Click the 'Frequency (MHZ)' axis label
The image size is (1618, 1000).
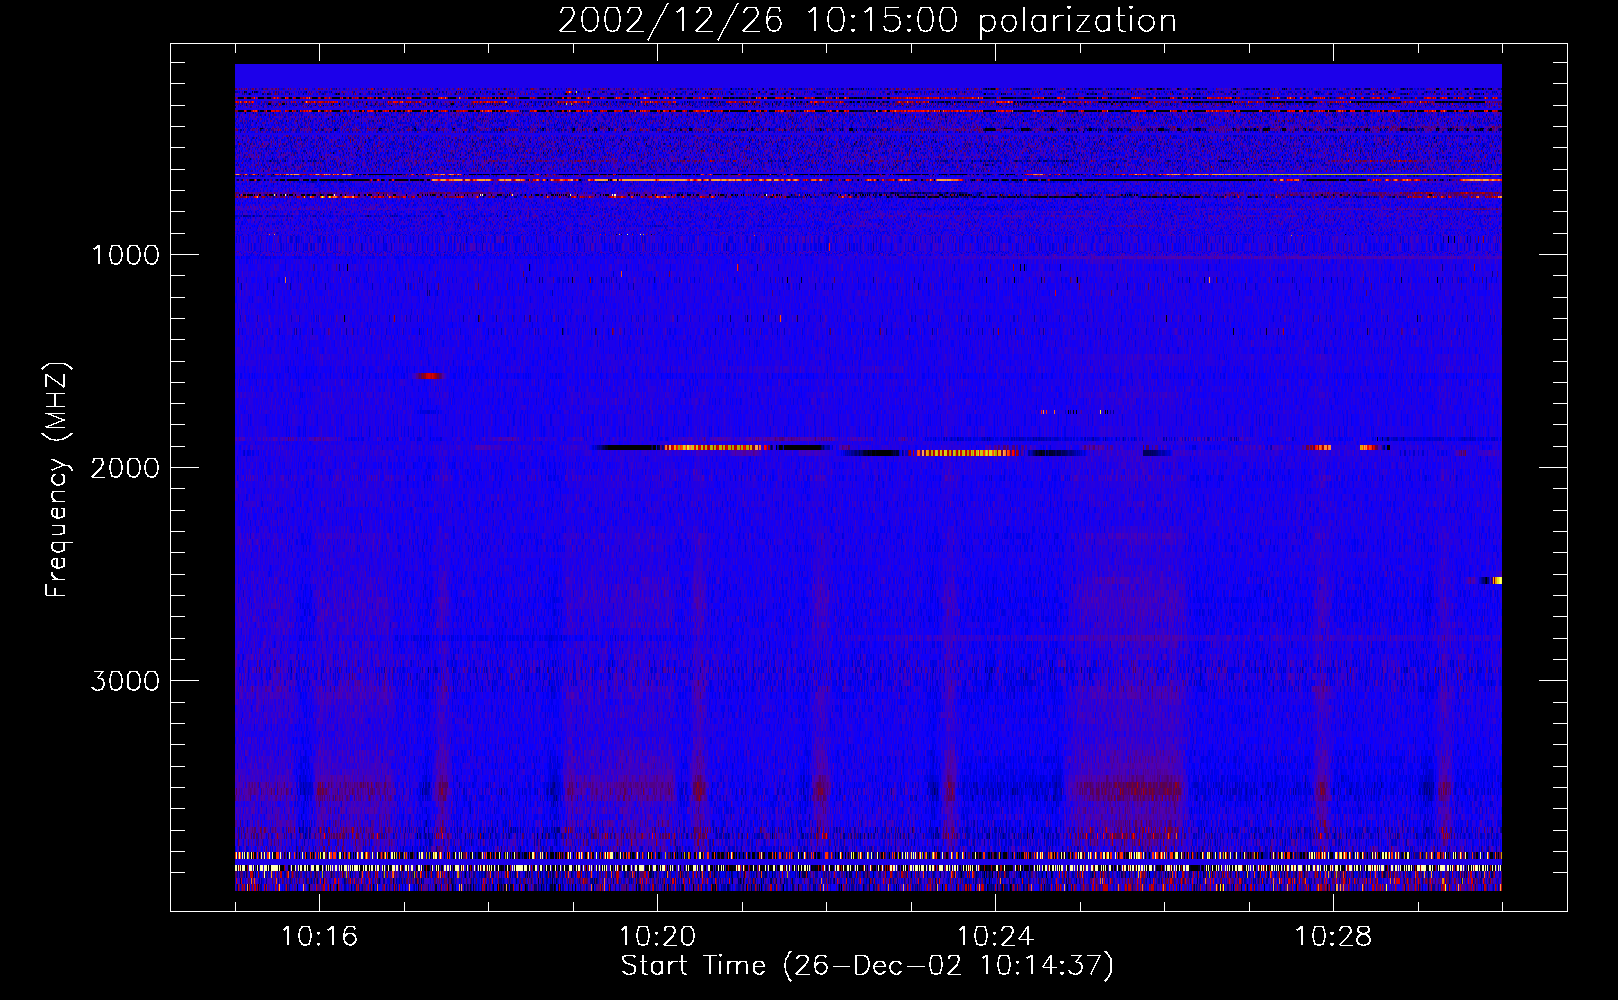click(x=56, y=480)
